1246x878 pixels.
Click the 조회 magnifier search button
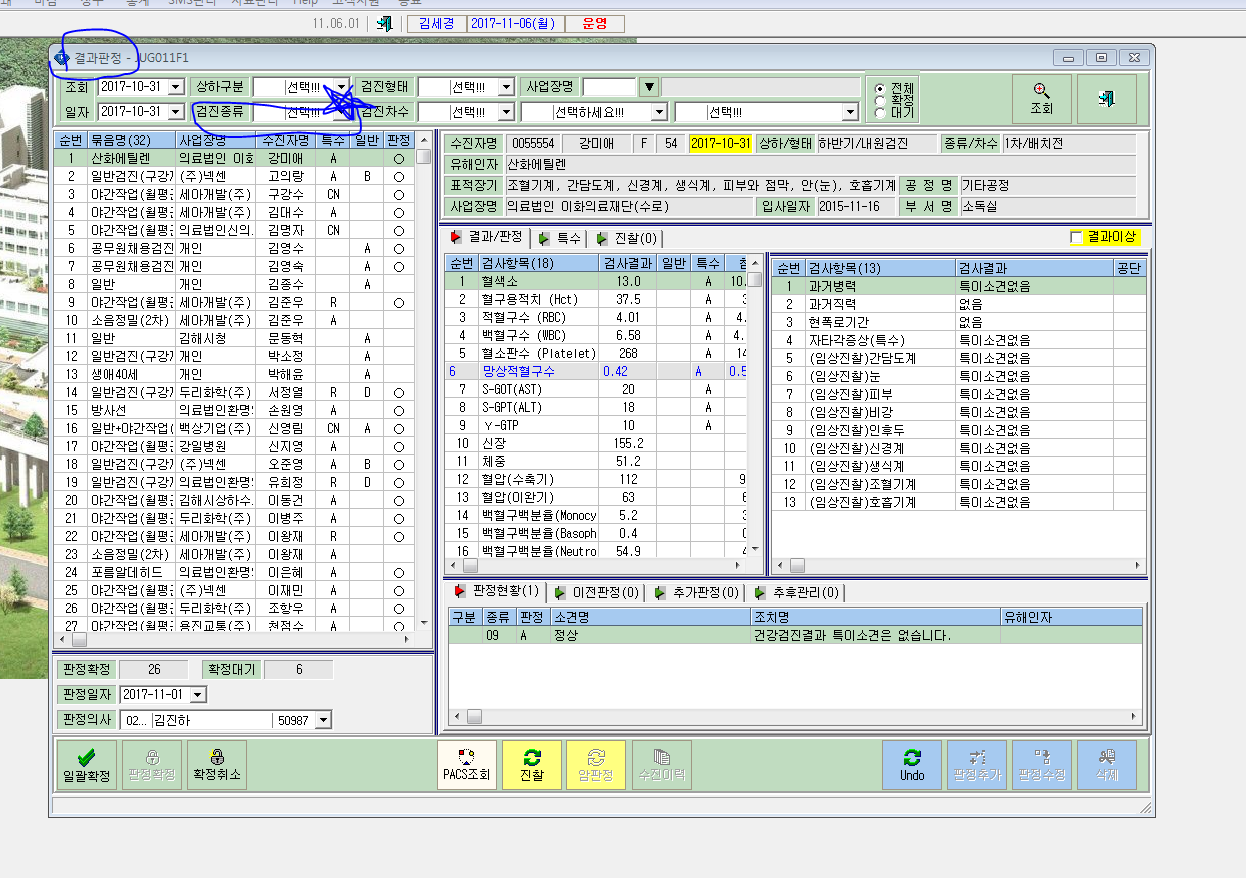pyautogui.click(x=1042, y=99)
